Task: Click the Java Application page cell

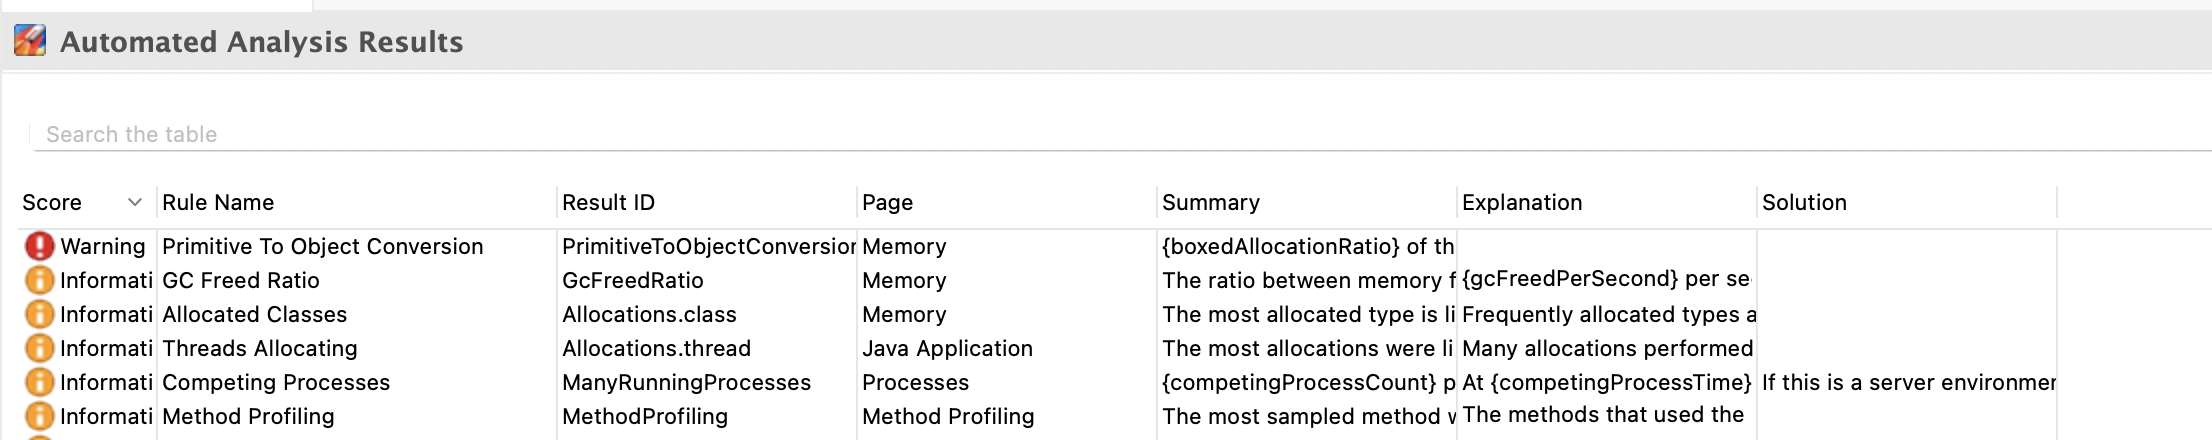Action: pyautogui.click(x=947, y=348)
